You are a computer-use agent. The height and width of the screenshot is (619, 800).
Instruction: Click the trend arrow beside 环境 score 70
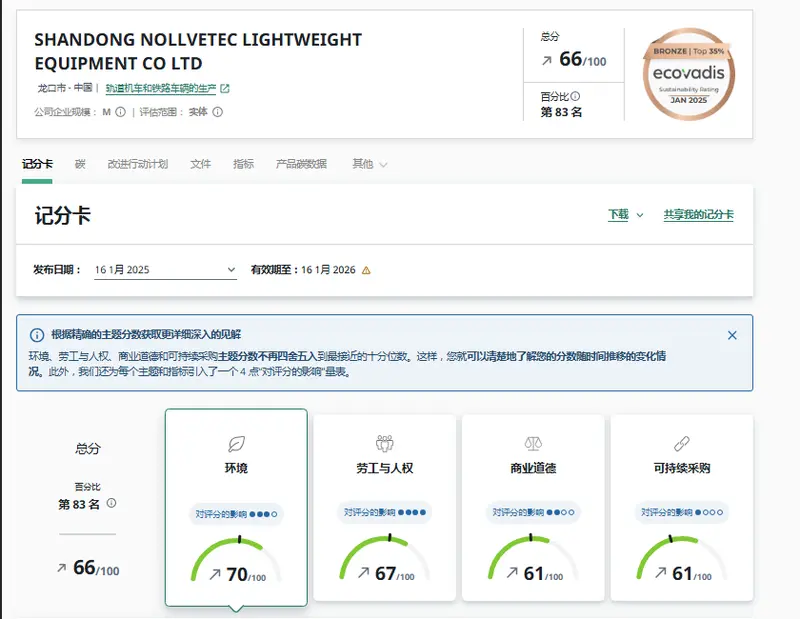click(215, 575)
